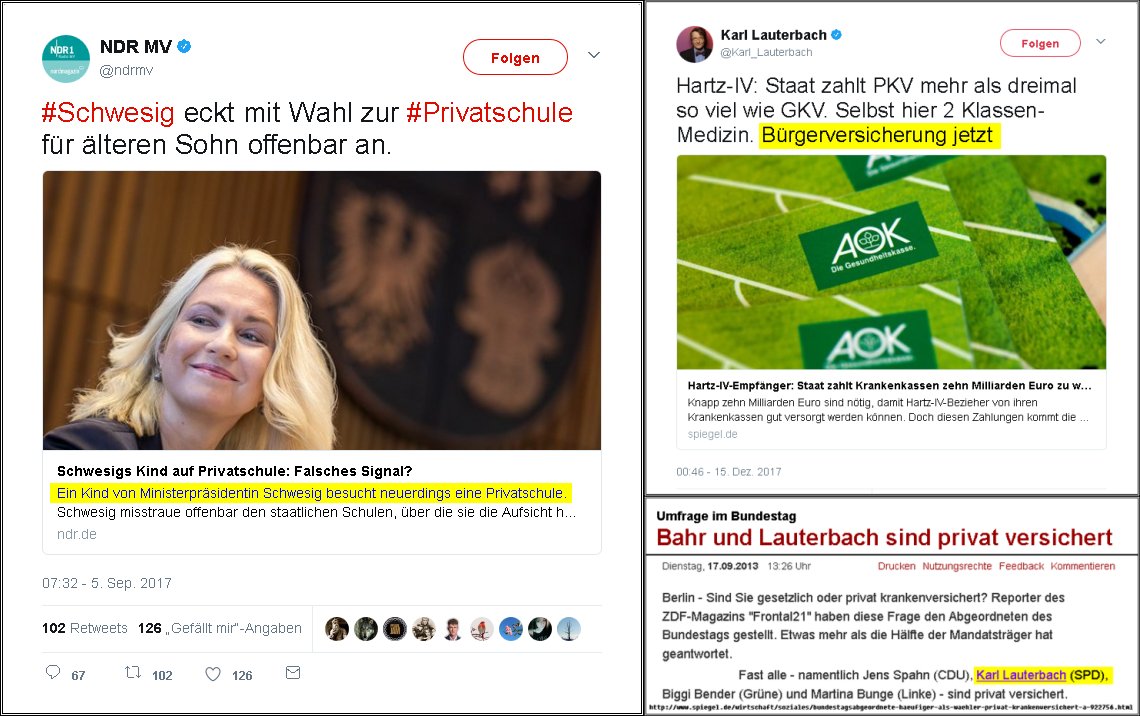The width and height of the screenshot is (1140, 716).
Task: Open the AOK cards article image
Action: pyautogui.click(x=891, y=262)
